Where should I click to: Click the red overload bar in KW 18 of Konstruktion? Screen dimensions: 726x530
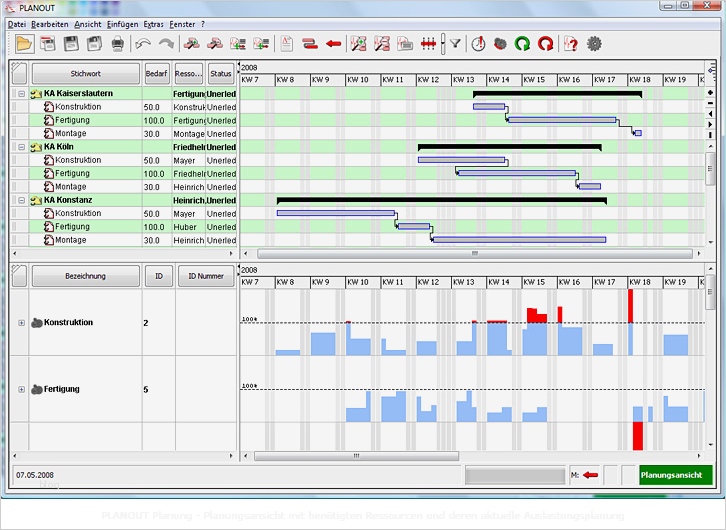(x=631, y=306)
